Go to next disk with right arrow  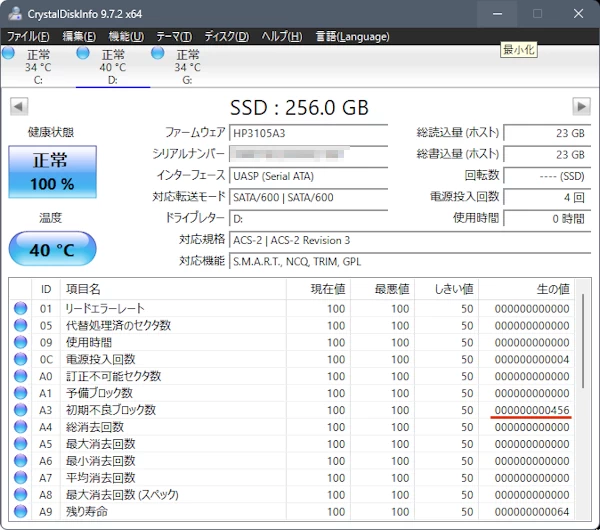click(581, 106)
